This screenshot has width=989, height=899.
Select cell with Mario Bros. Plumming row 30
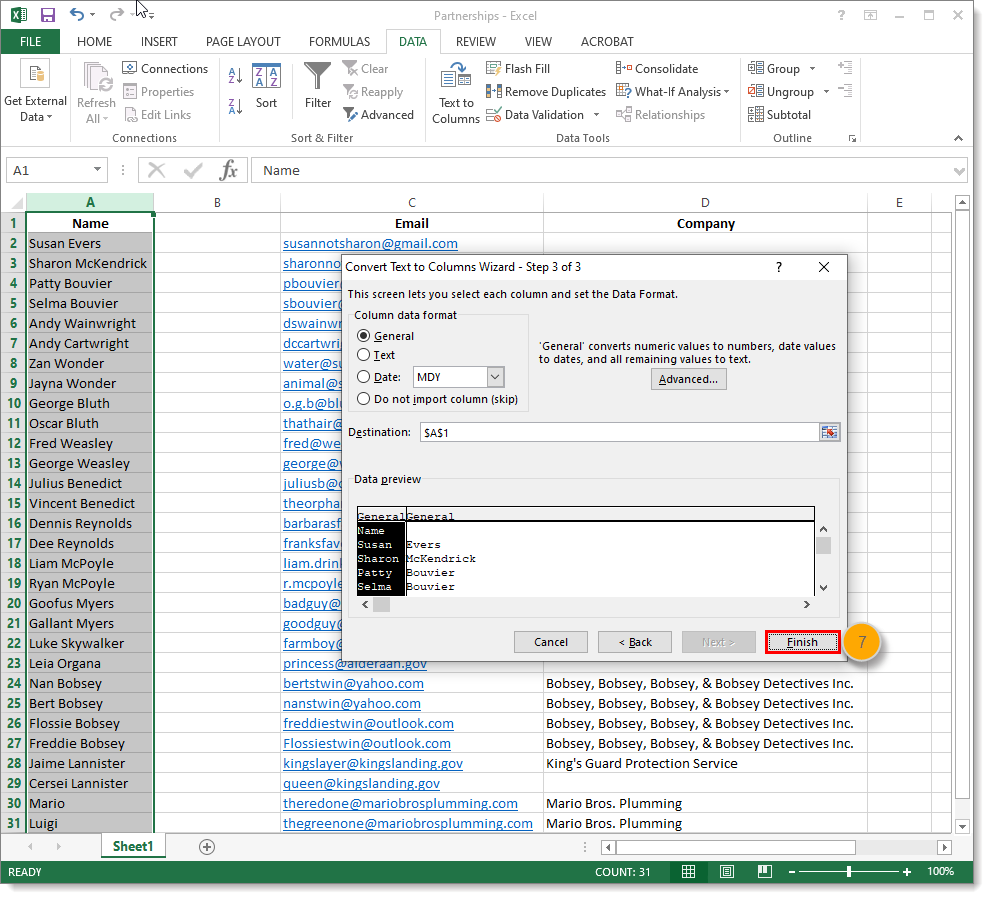[705, 804]
